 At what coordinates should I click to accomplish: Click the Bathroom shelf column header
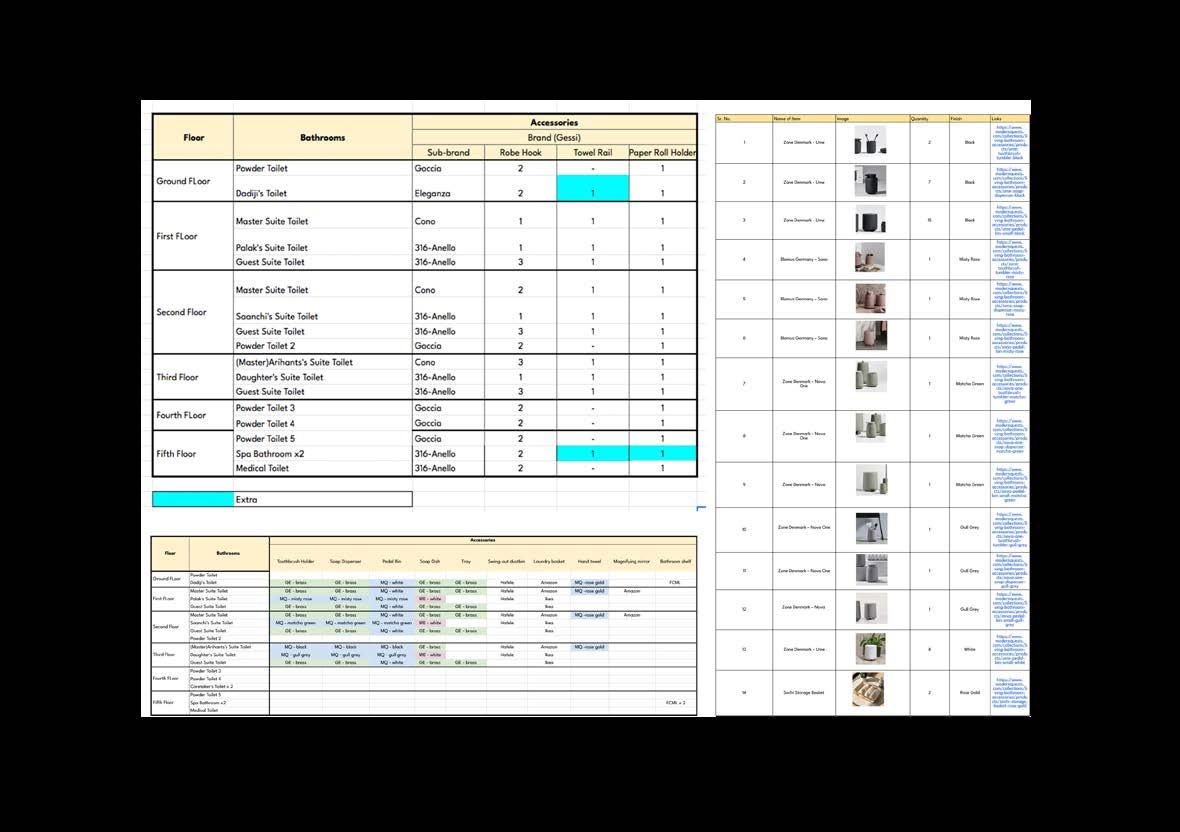click(675, 561)
